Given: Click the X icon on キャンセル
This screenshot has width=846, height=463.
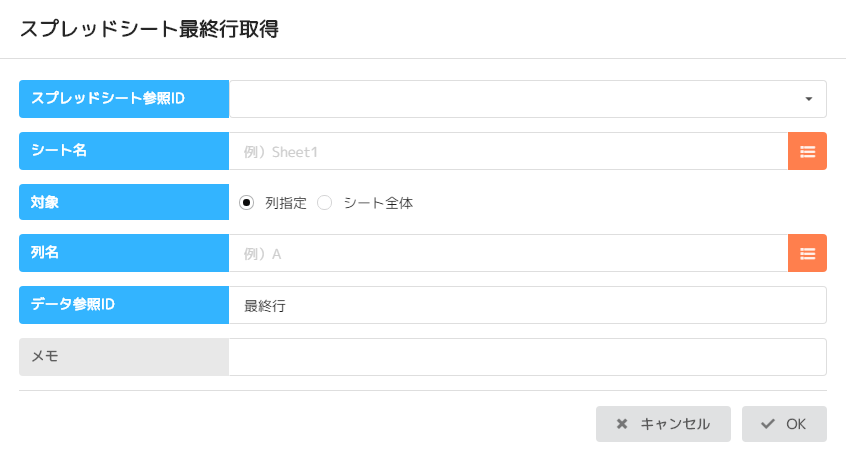Looking at the screenshot, I should pos(622,424).
